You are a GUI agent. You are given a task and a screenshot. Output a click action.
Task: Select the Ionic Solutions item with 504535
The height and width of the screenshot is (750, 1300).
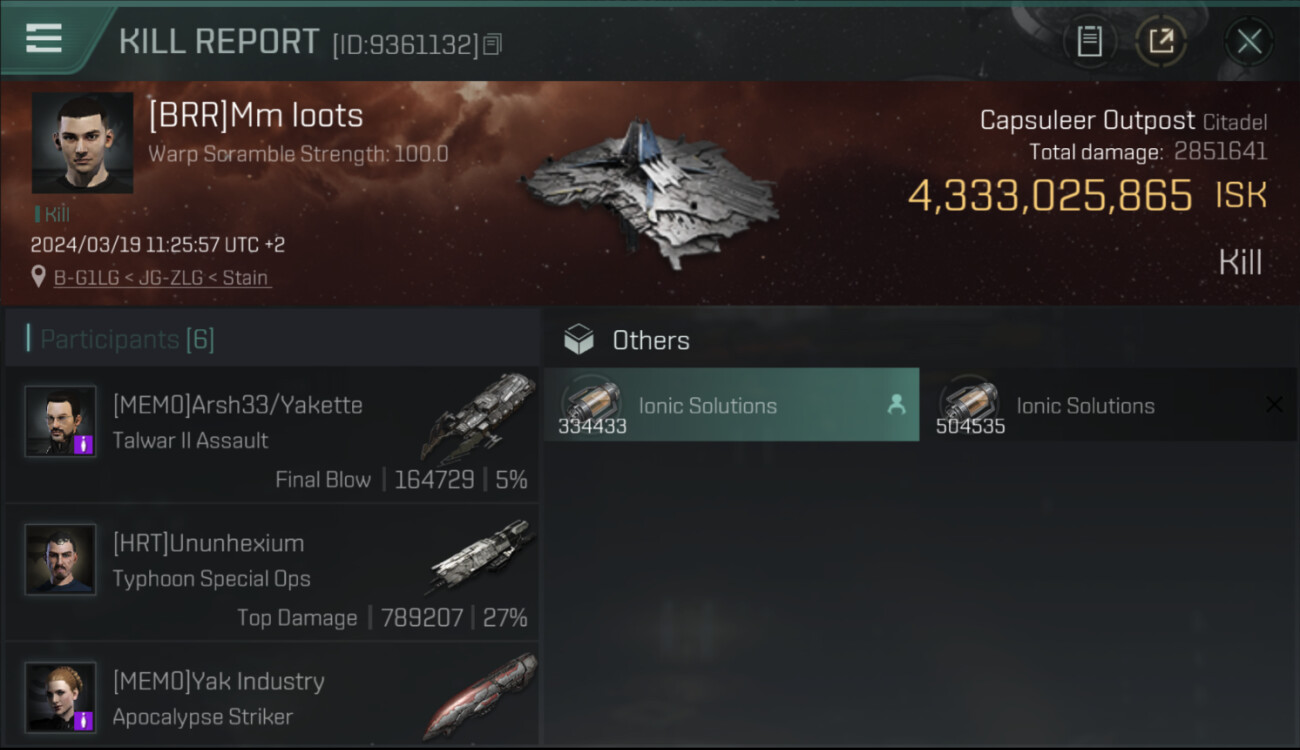1085,405
